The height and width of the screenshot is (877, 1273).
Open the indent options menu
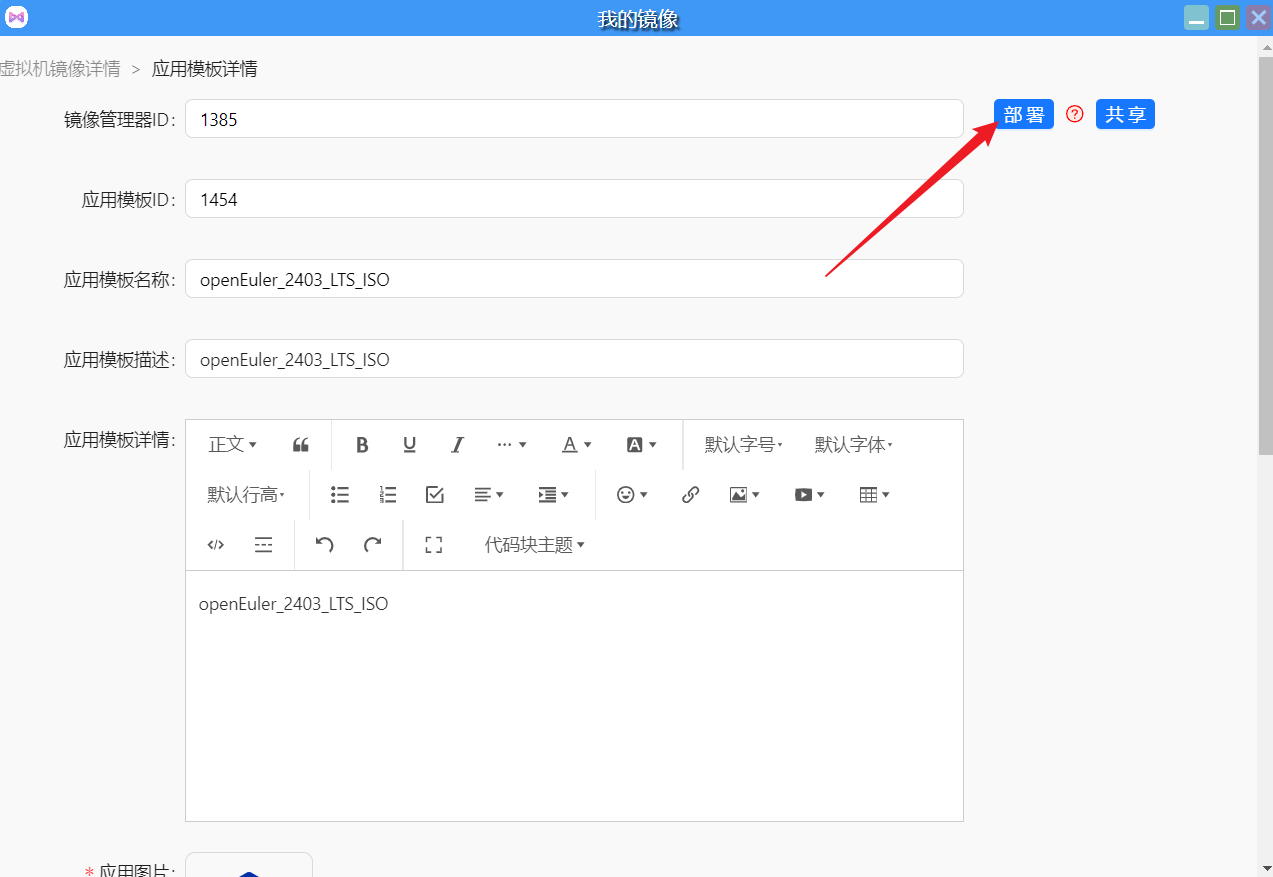[x=553, y=495]
